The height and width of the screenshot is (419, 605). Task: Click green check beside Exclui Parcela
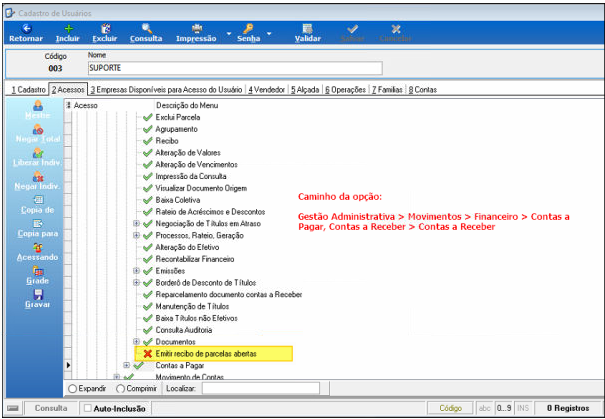147,117
